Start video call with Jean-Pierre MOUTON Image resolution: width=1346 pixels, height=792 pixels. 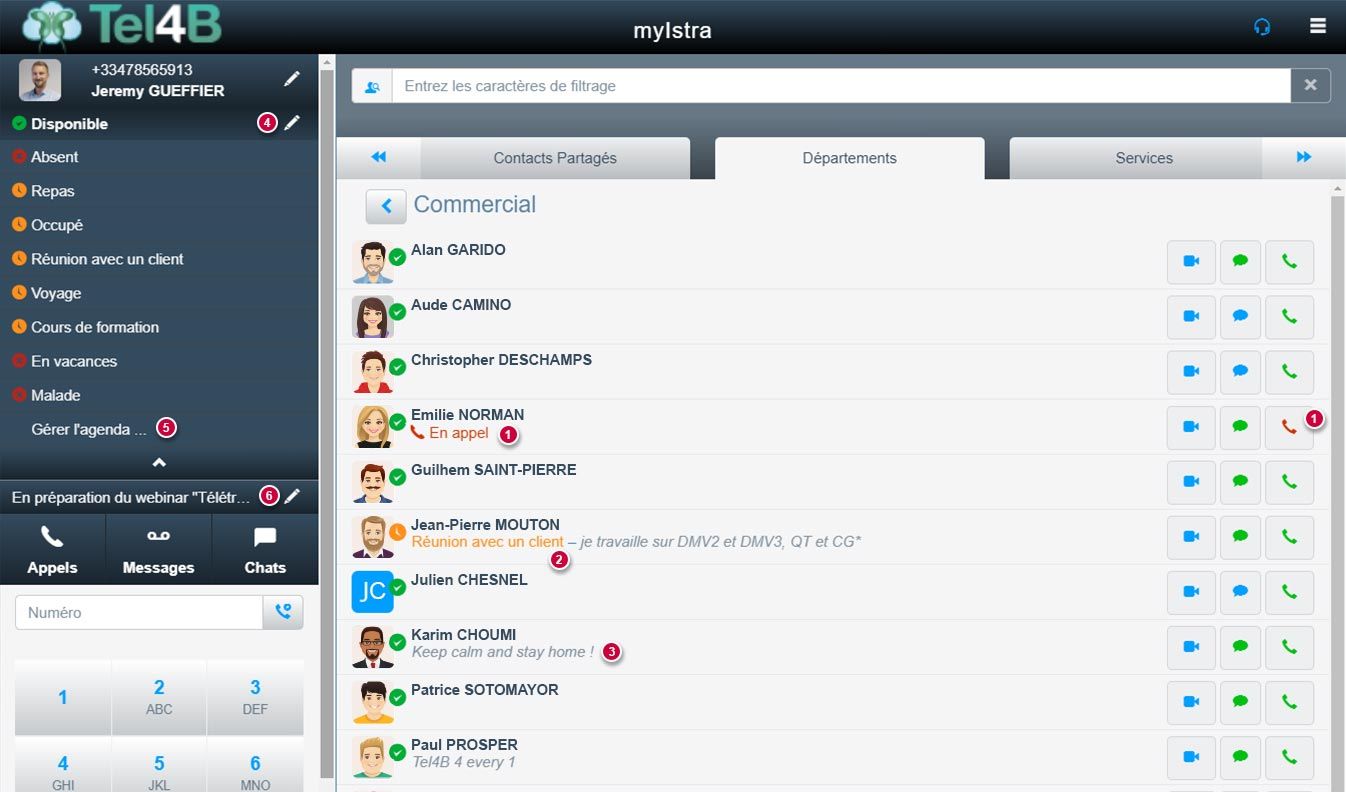pos(1191,537)
